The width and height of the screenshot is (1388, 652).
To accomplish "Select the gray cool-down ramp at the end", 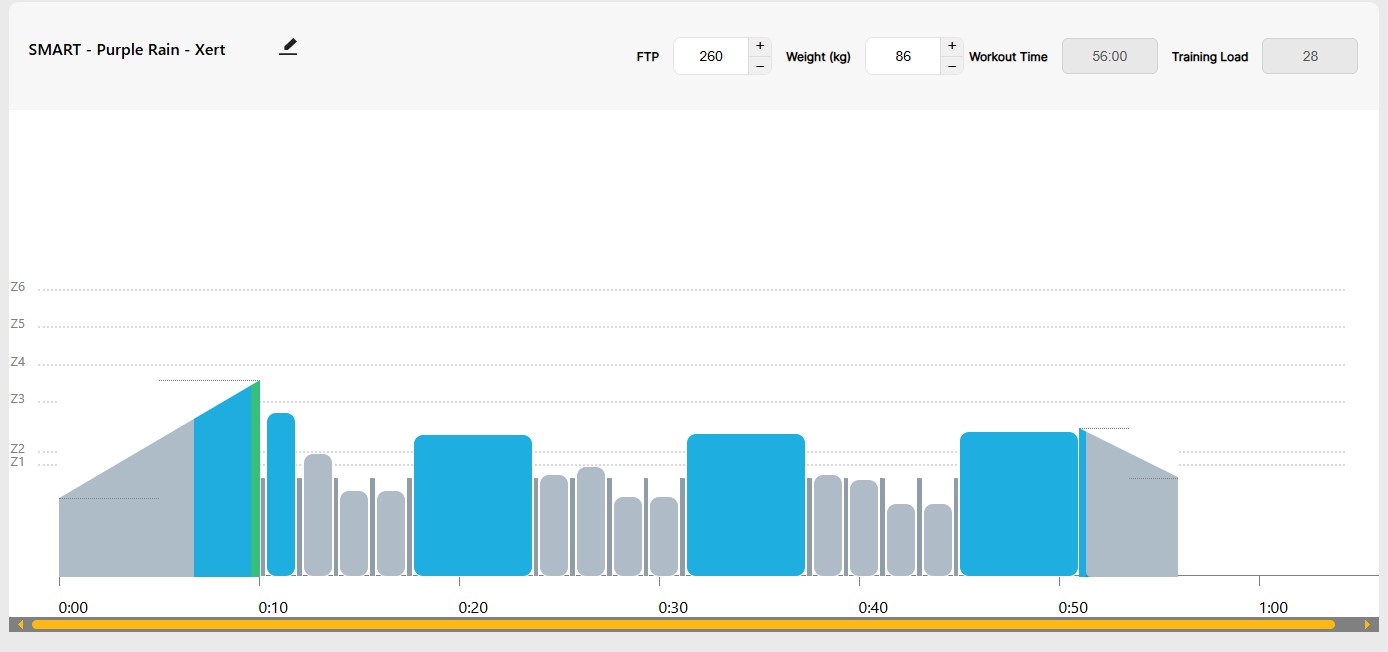I will [1130, 520].
